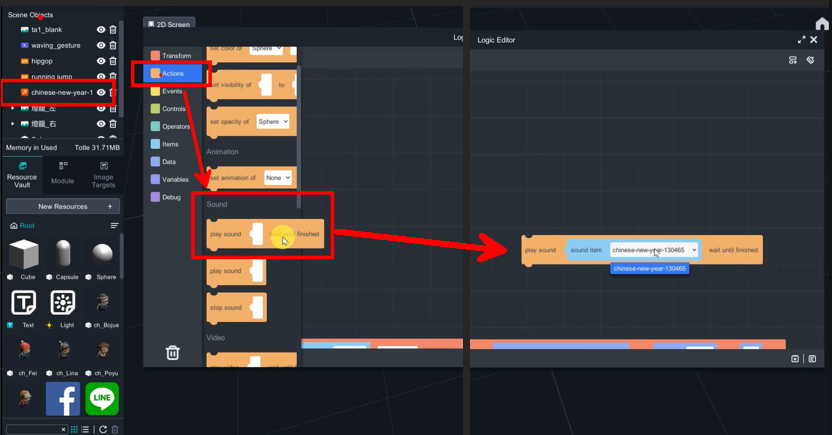Select the Variables block category

coord(175,180)
